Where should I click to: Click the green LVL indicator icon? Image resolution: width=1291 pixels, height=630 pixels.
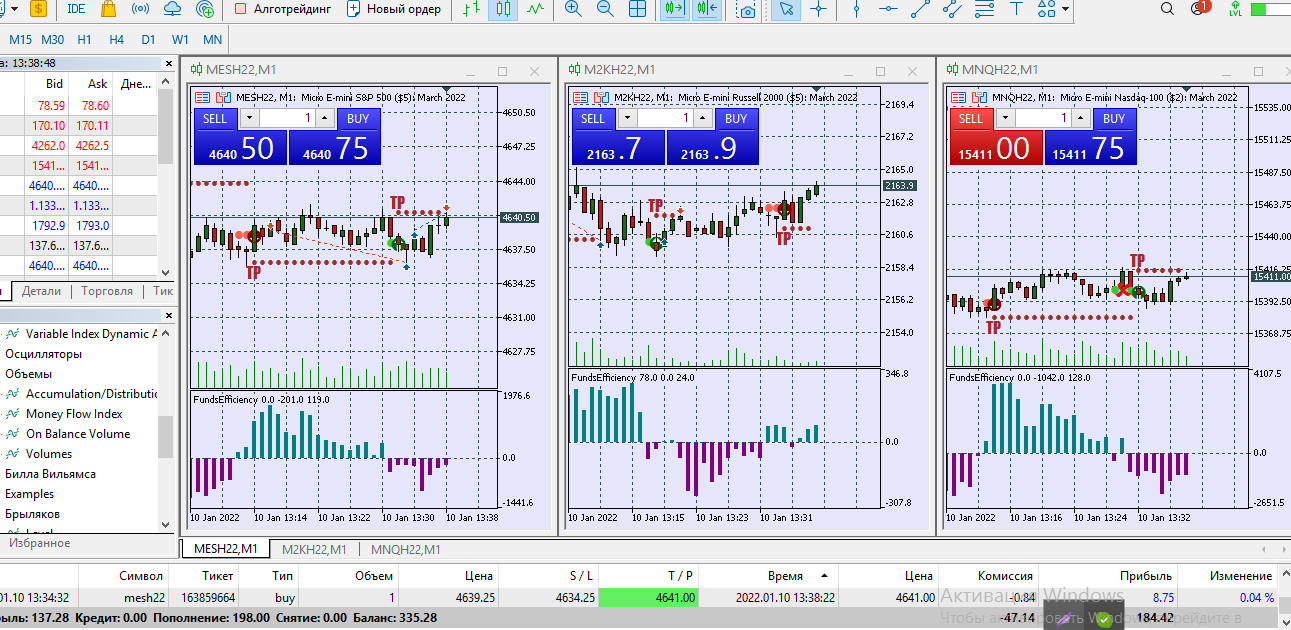pyautogui.click(x=1236, y=9)
